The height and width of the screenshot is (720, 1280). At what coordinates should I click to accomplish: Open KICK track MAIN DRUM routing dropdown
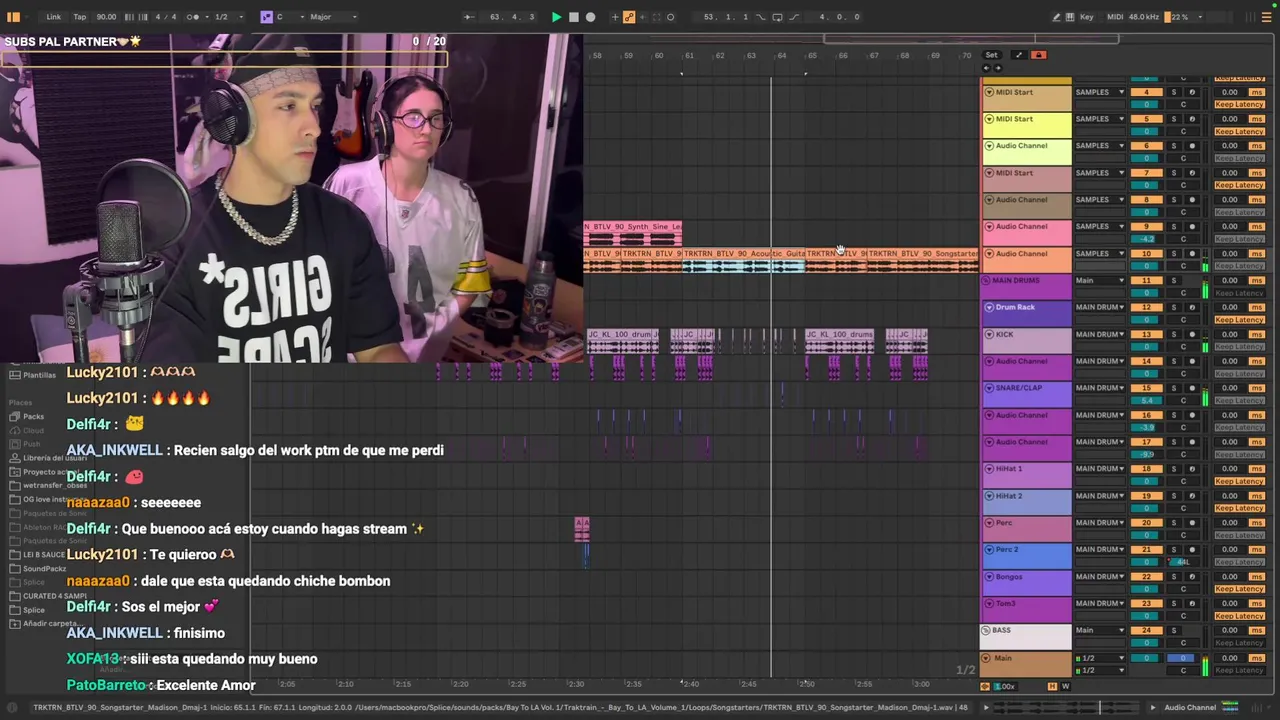1099,334
